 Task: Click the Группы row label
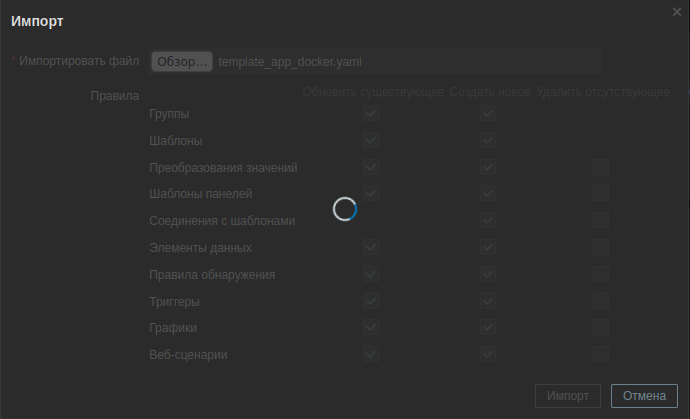[x=169, y=114]
